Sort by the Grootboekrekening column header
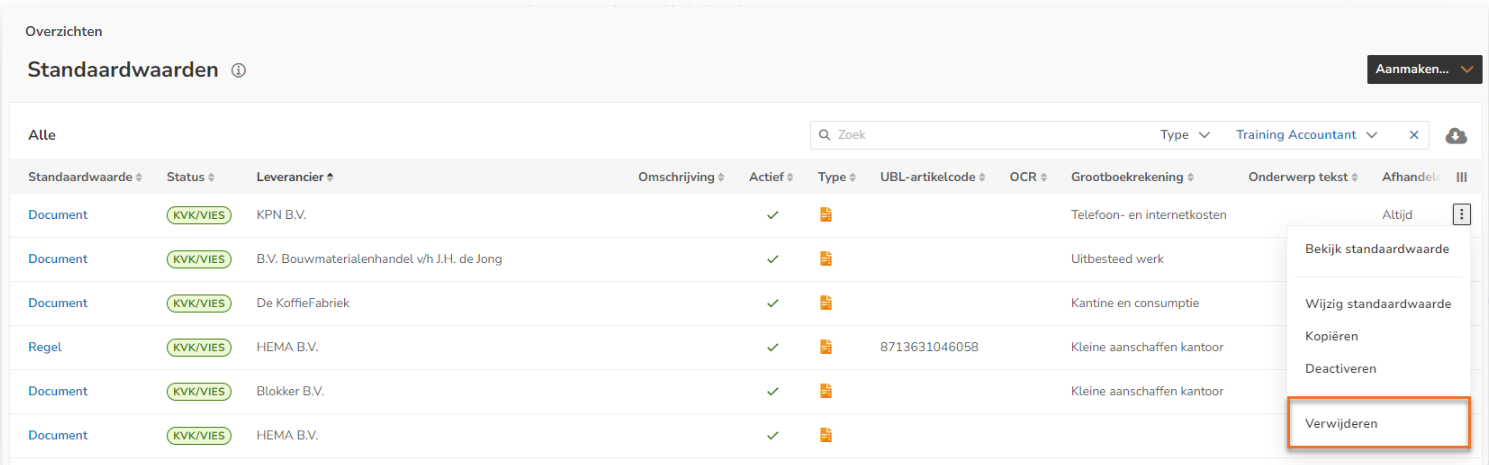This screenshot has height=465, width=1489. (1132, 177)
